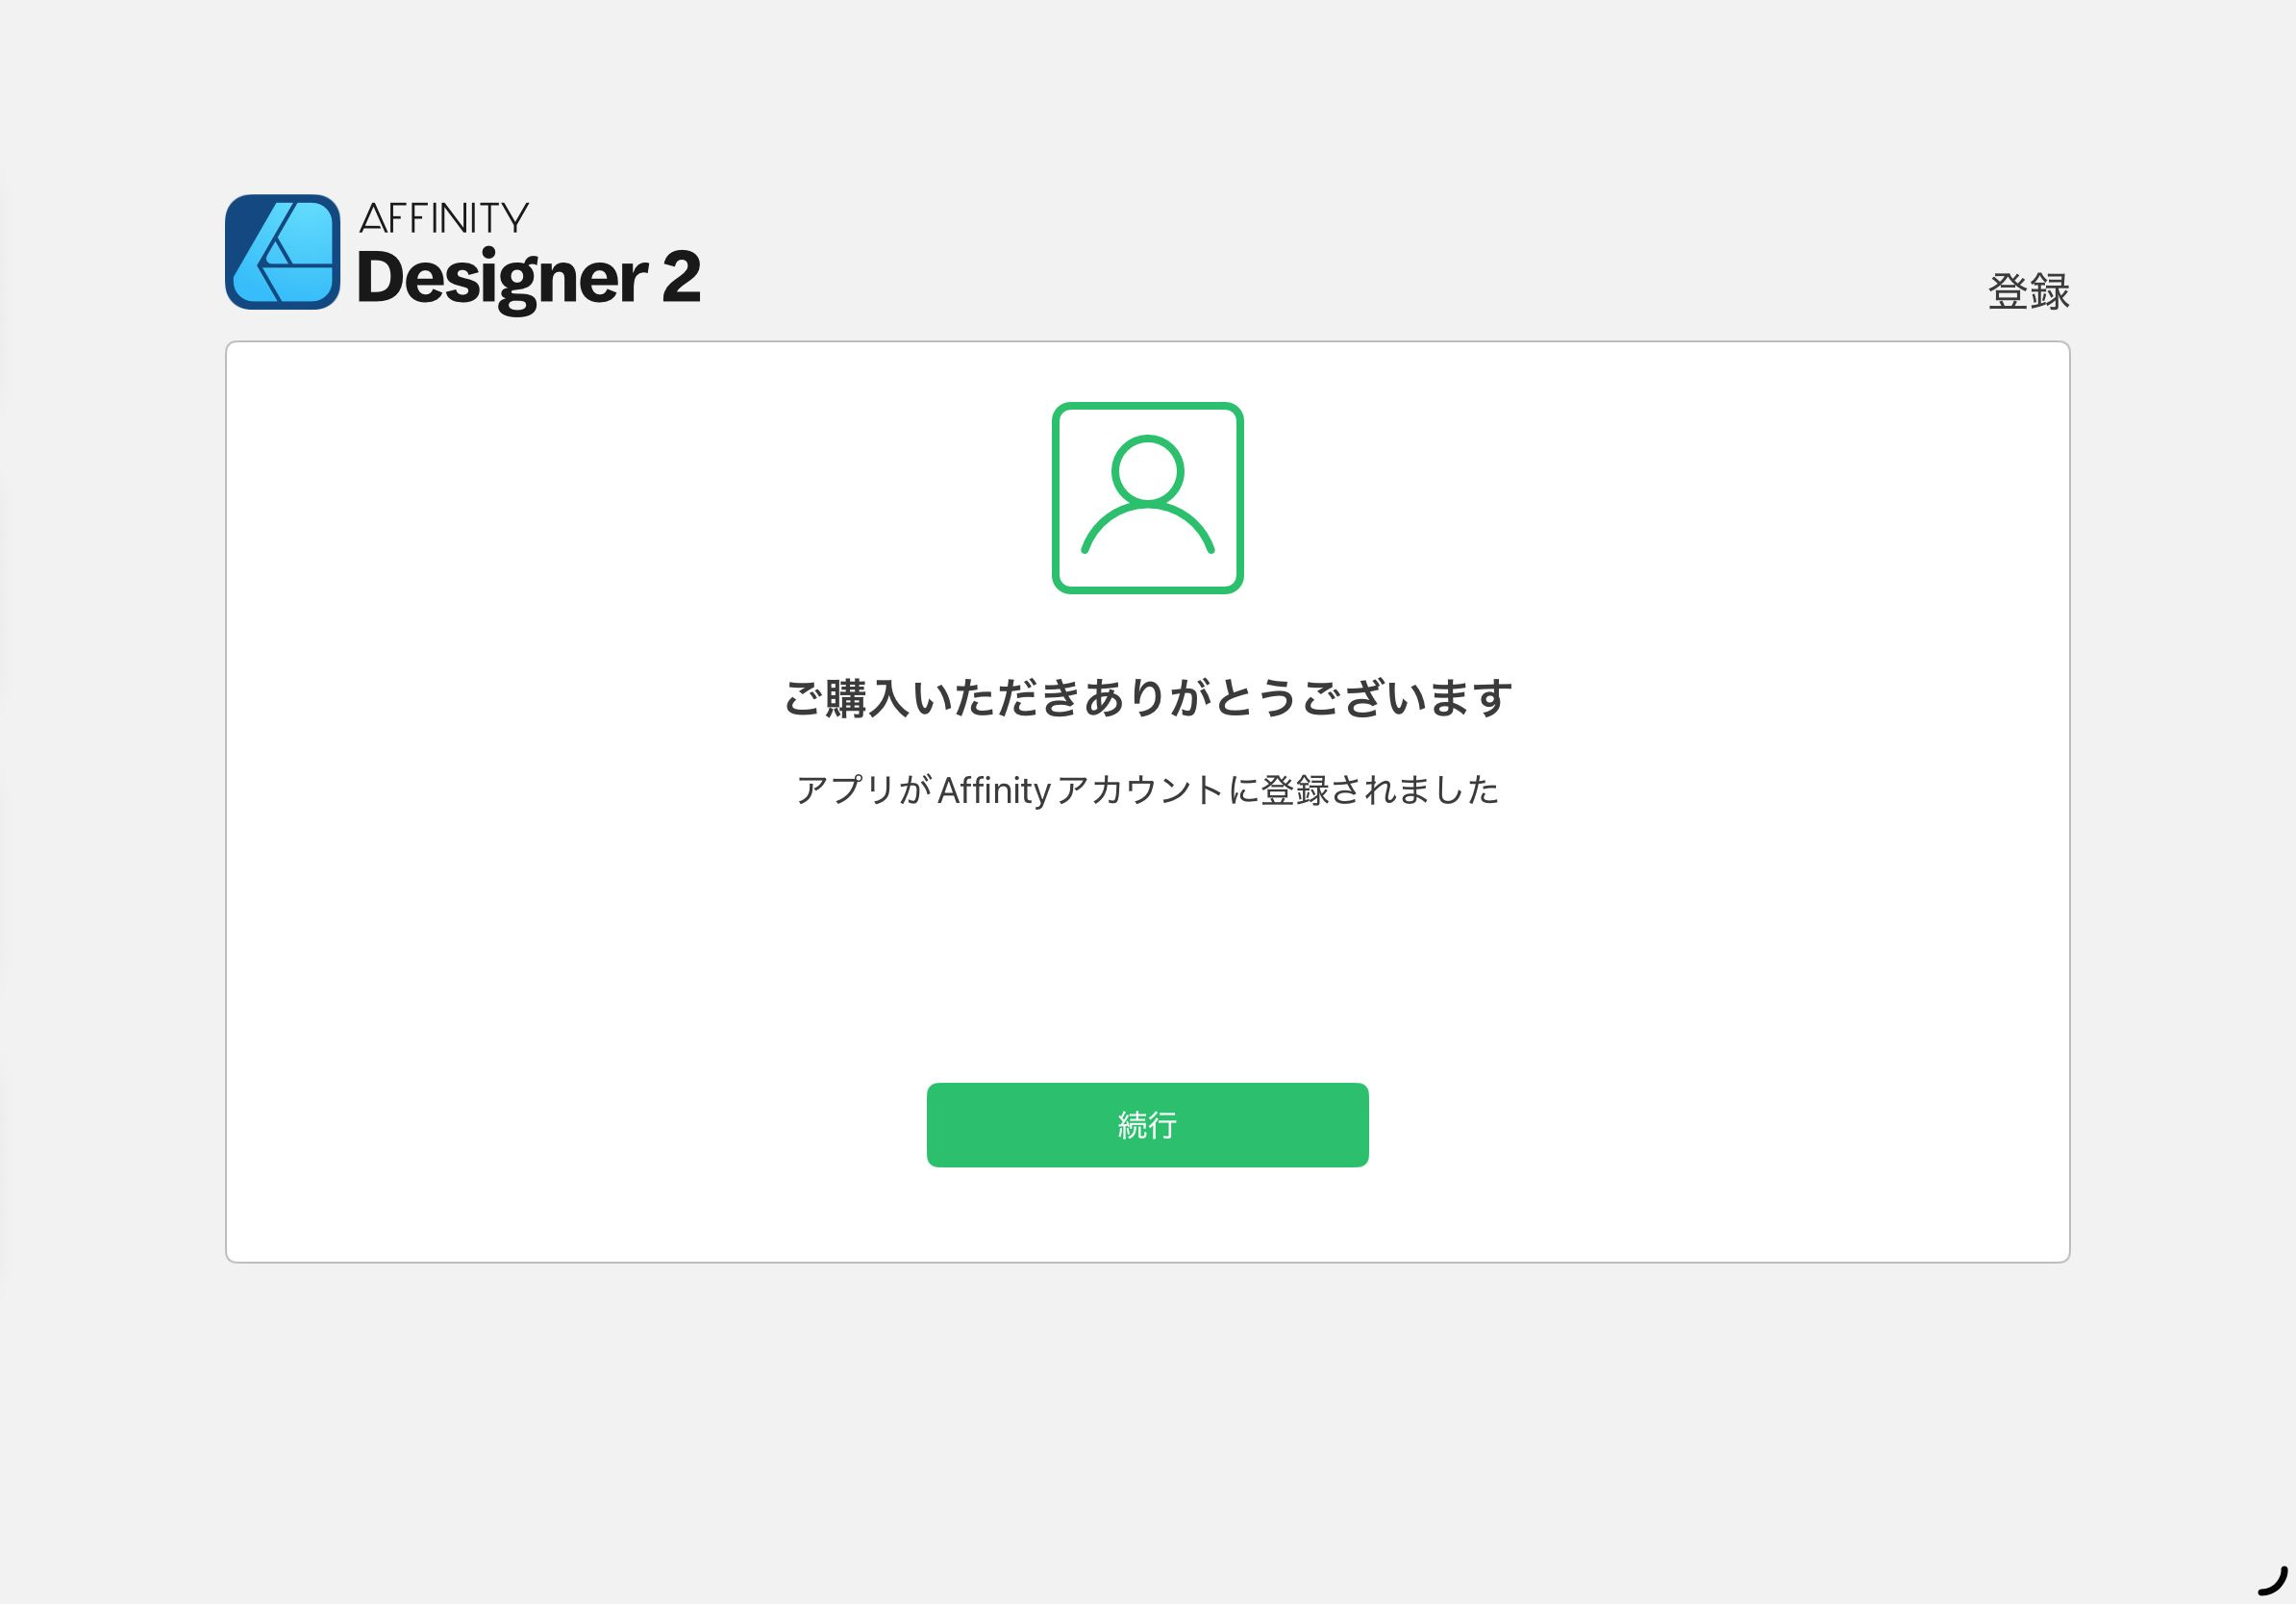The width and height of the screenshot is (2296, 1604).
Task: Click the head circle inside profile icon
Action: click(1147, 468)
